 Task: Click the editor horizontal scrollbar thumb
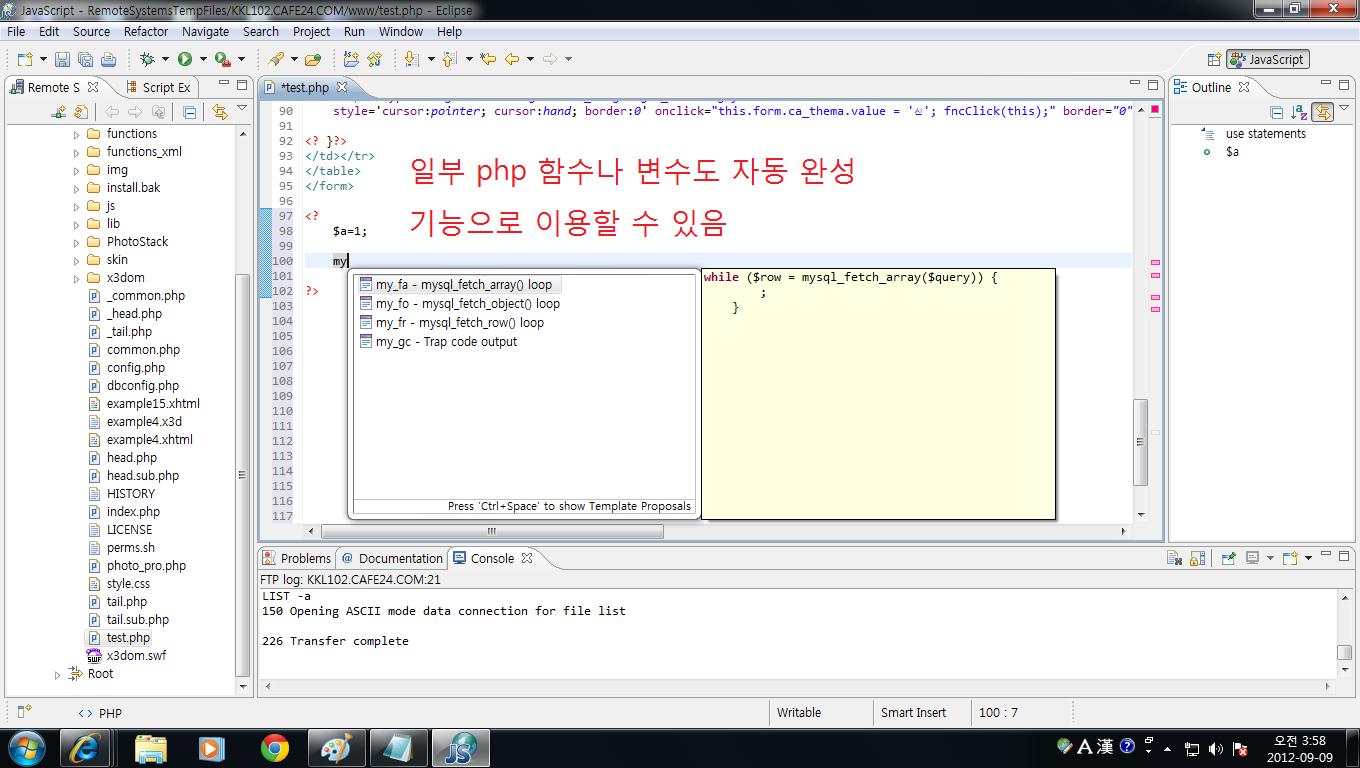point(490,532)
